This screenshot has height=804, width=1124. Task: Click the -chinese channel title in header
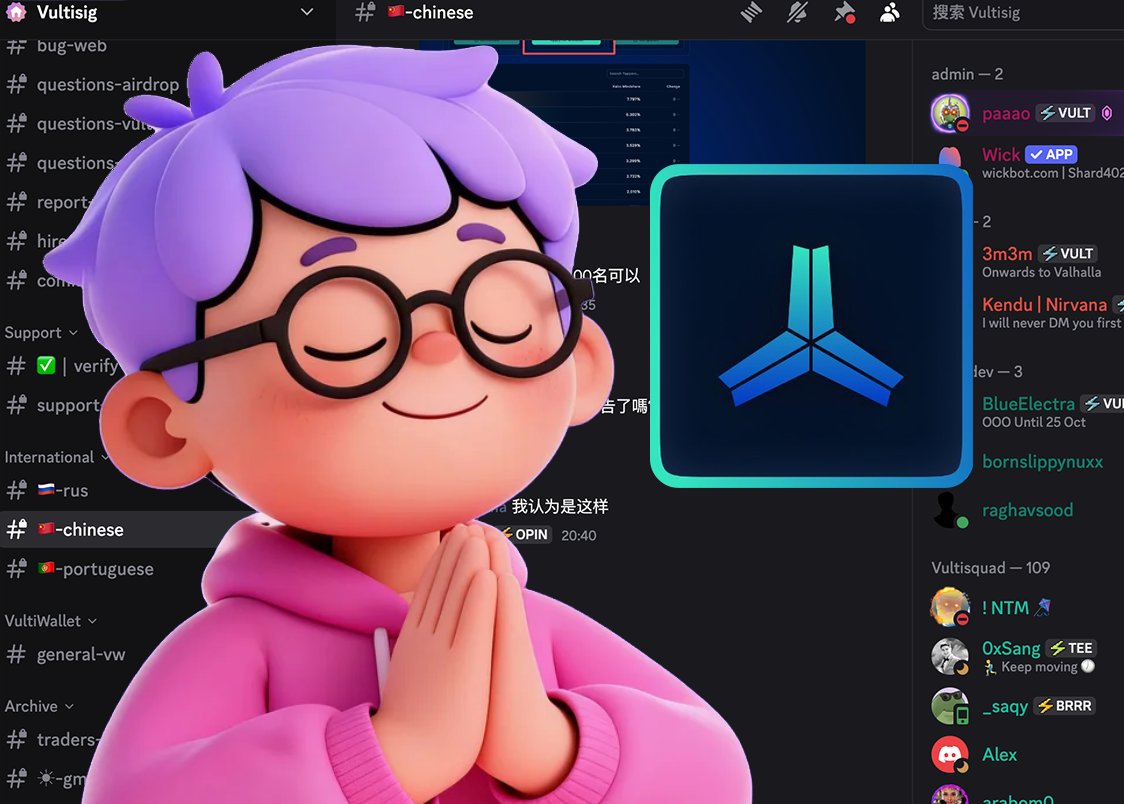(x=431, y=12)
